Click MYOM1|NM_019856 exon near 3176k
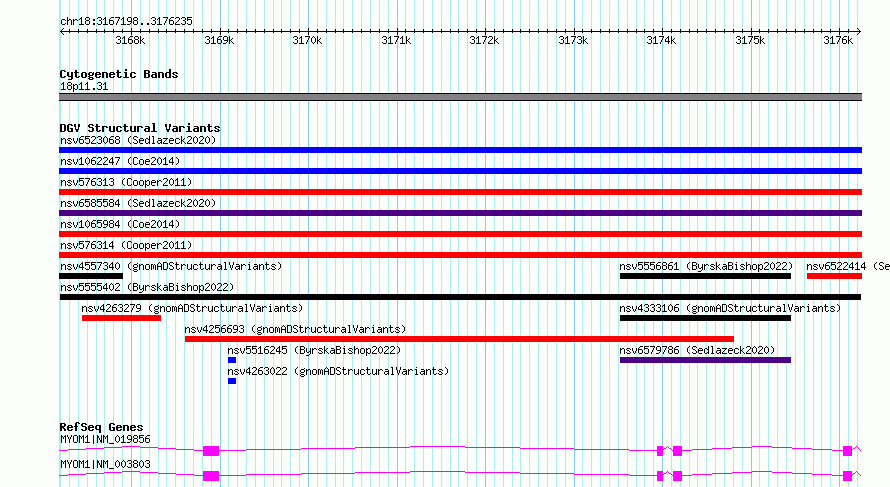Image resolution: width=890 pixels, height=487 pixels. [x=847, y=451]
